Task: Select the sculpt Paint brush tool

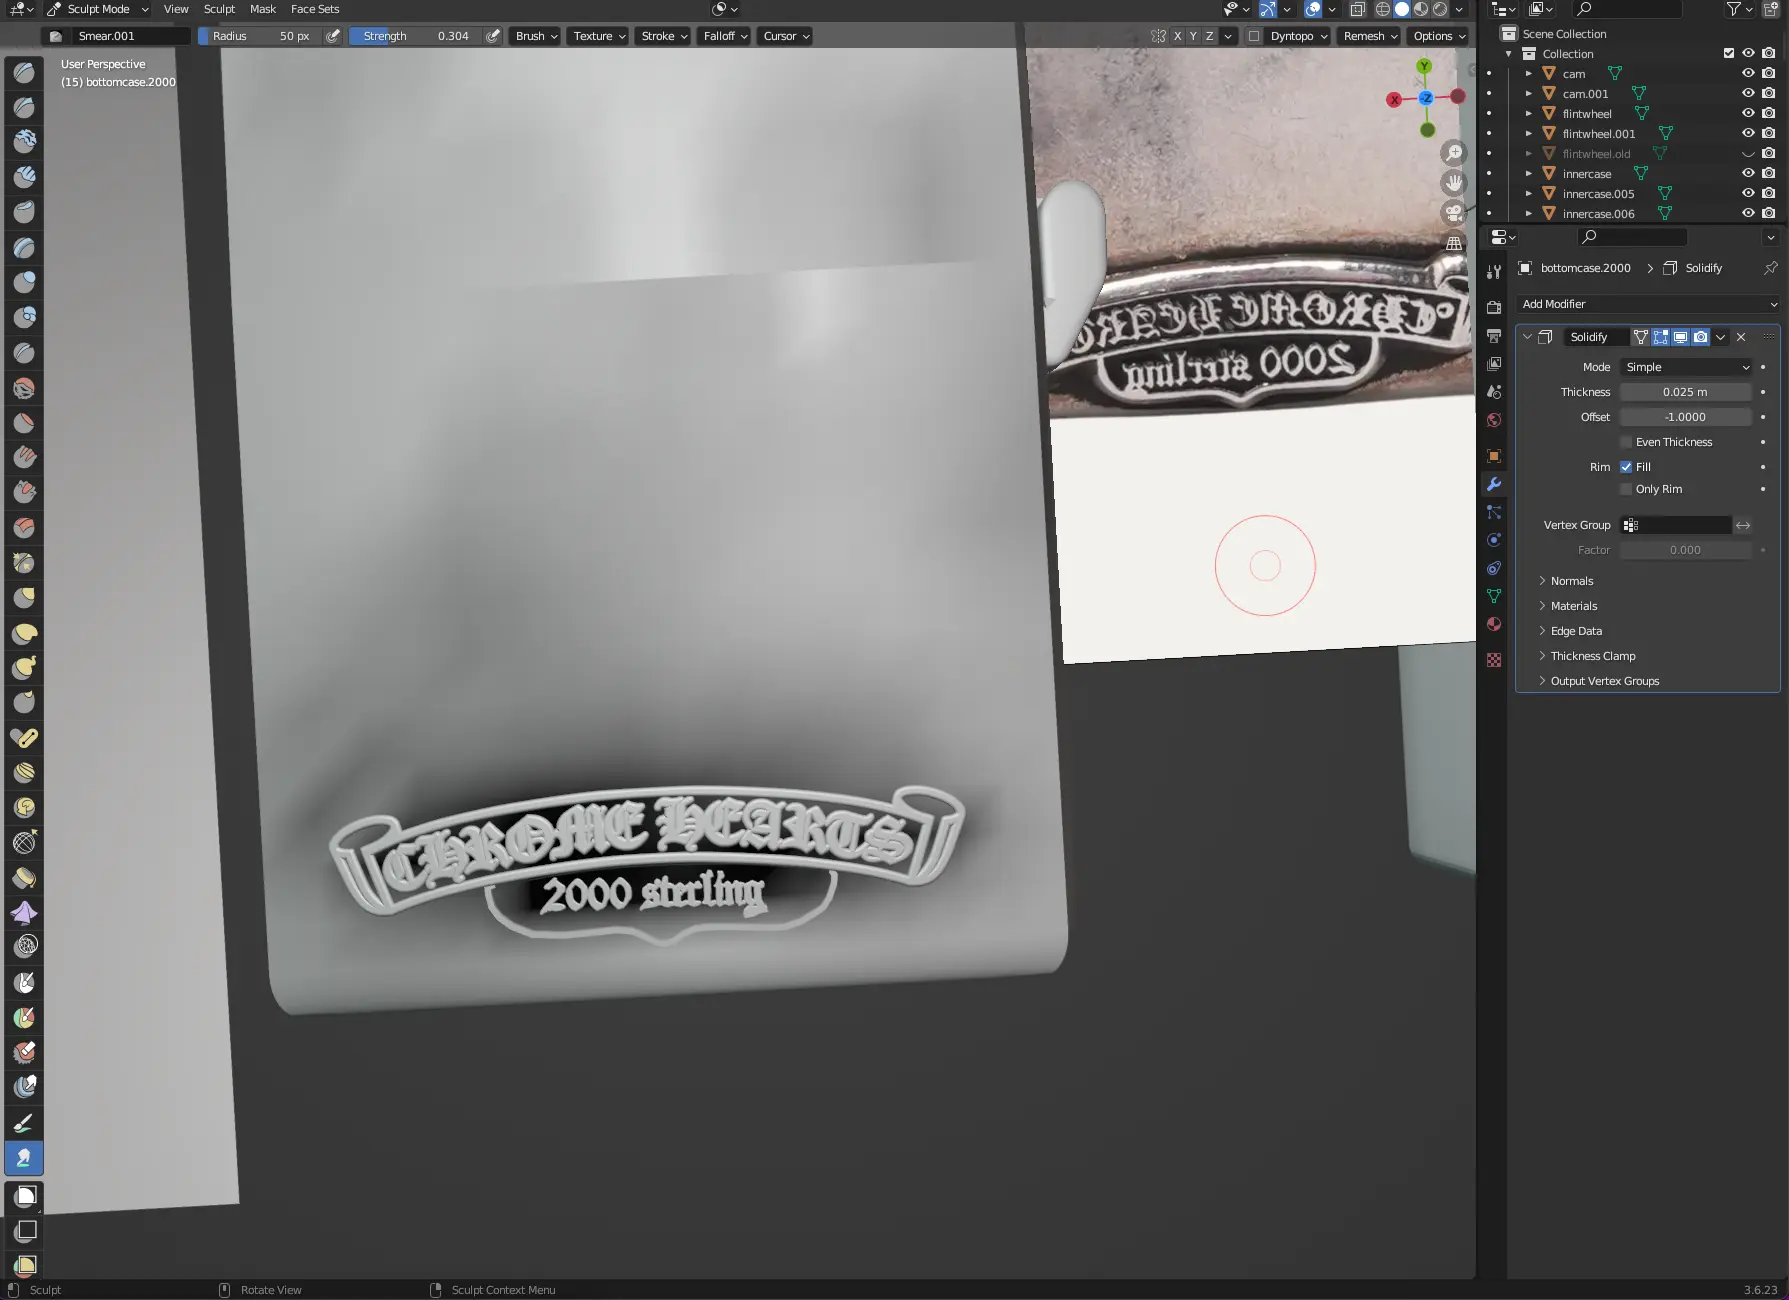Action: 24,1122
